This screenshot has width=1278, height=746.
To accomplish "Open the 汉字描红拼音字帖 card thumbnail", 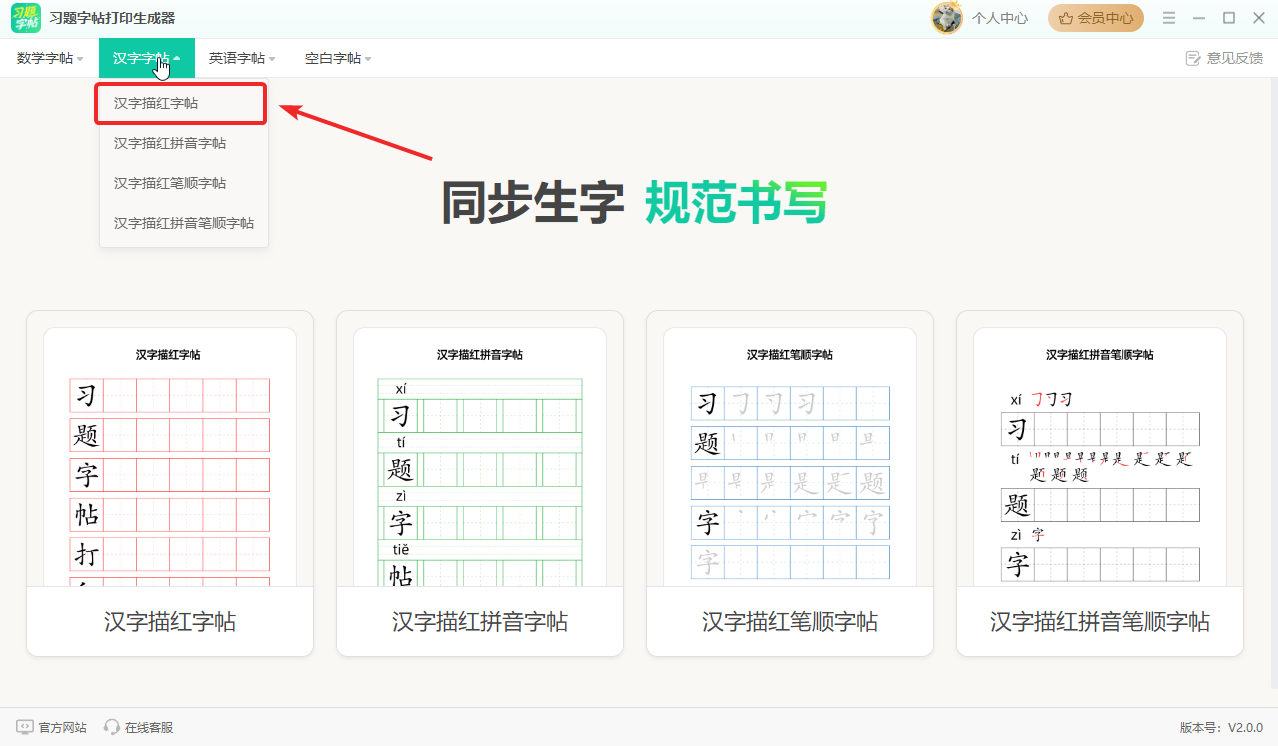I will coord(480,457).
